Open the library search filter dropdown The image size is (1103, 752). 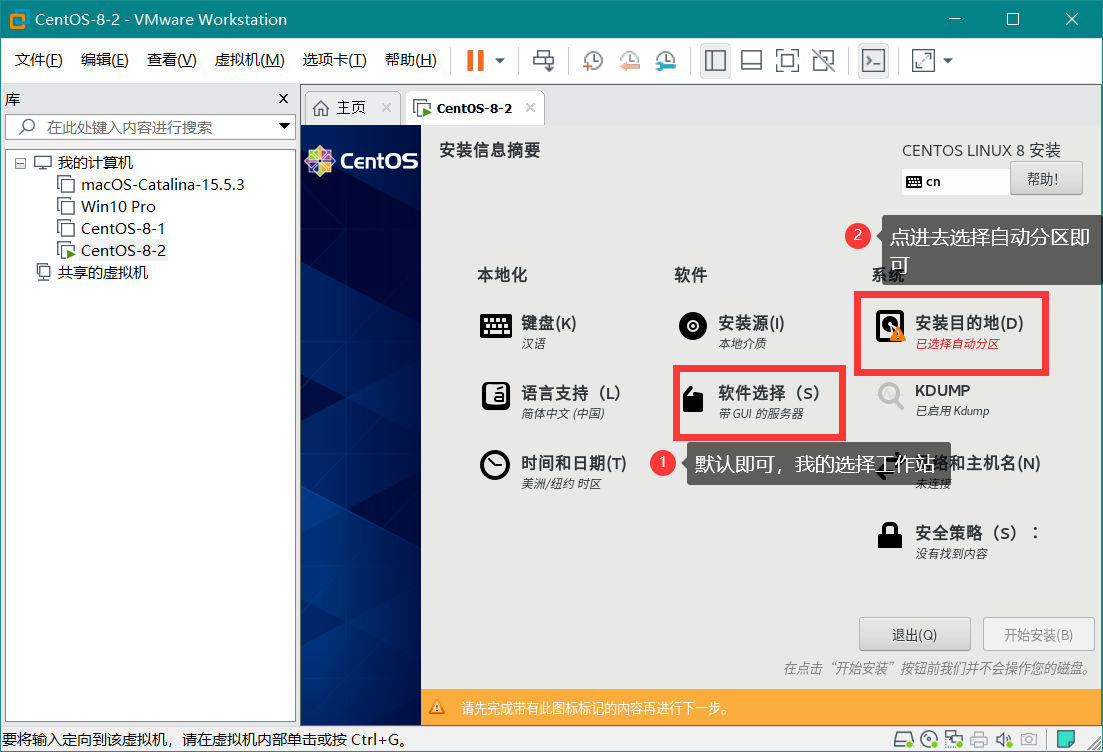(284, 127)
